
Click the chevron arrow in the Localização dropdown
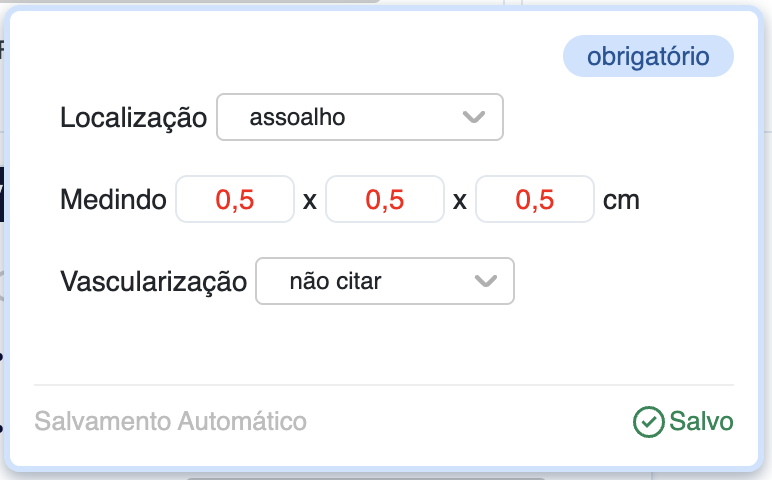[474, 118]
